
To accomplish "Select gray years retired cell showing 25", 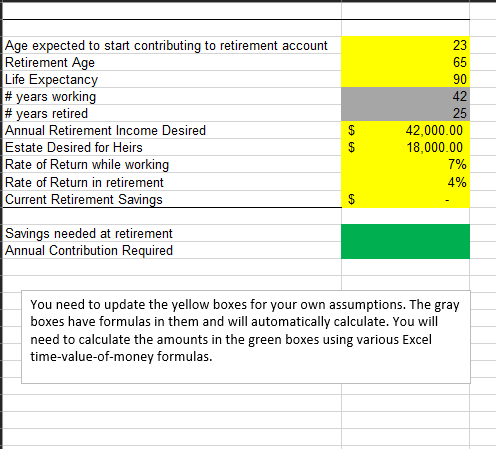I will (x=405, y=113).
